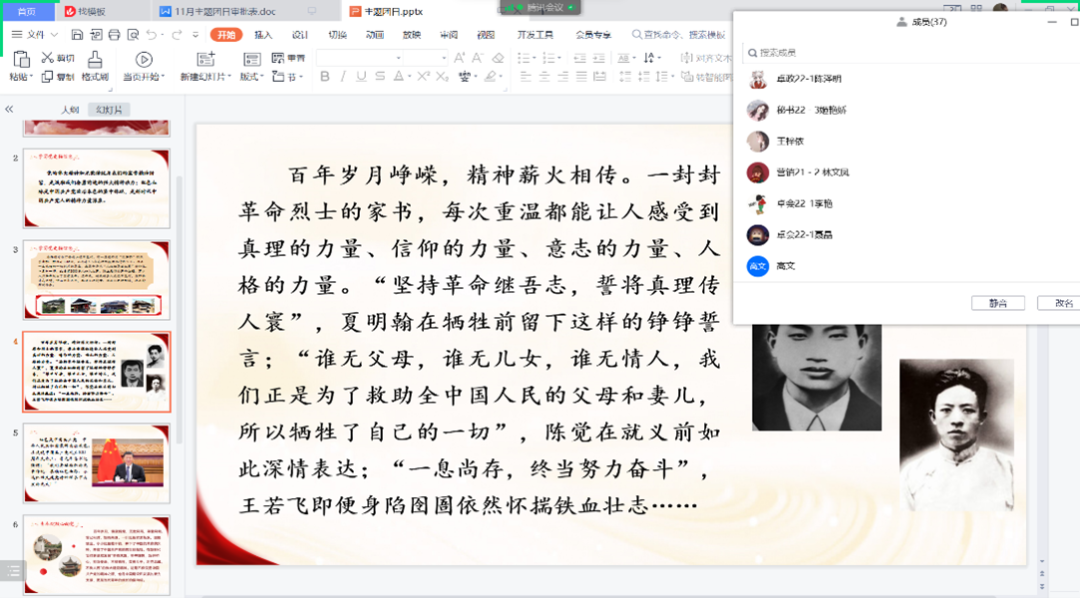Click the Paste (粘贴) clipboard icon
This screenshot has height=598, width=1080.
(21, 60)
